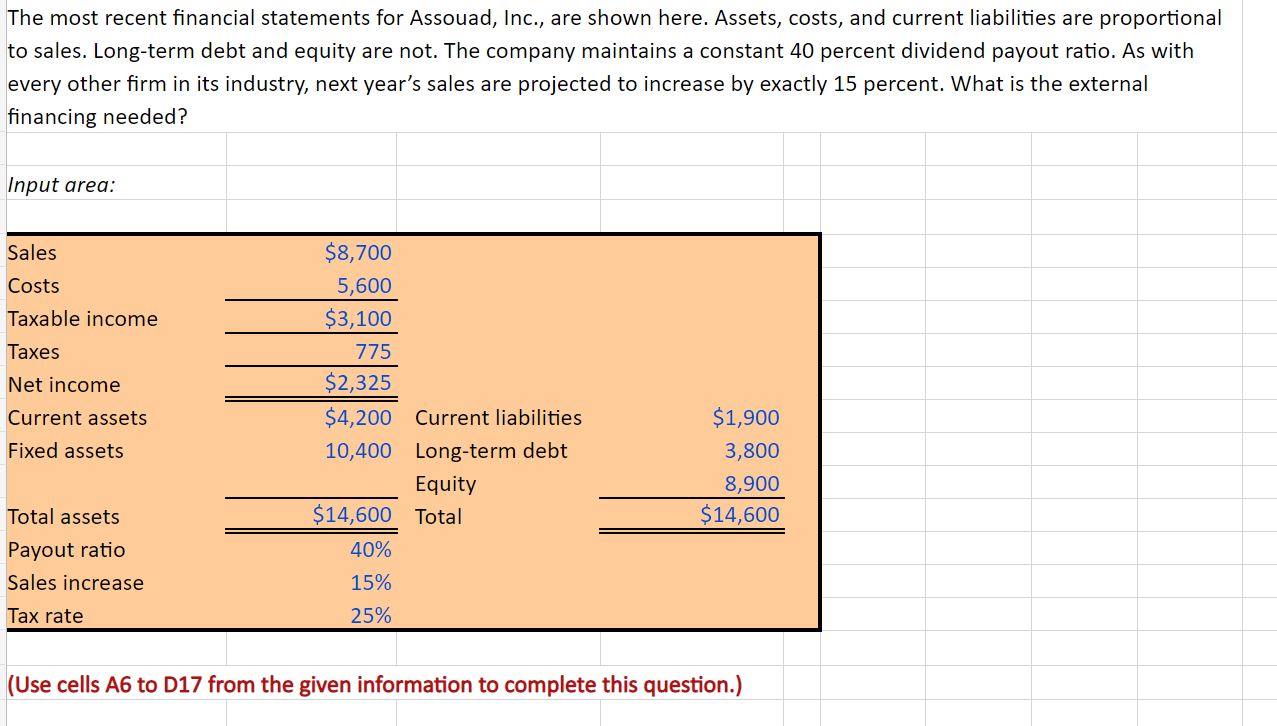Screen dimensions: 1277x726
Task: Select the Payout ratio label
Action: point(67,549)
